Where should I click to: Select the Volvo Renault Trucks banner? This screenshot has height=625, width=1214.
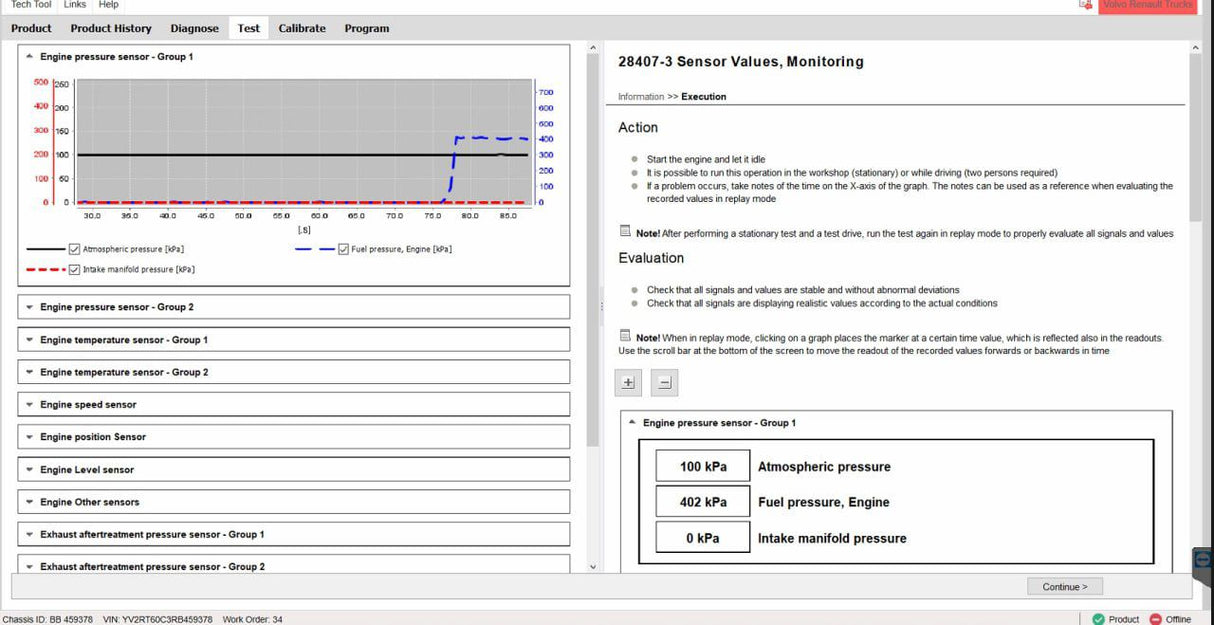coord(1147,5)
